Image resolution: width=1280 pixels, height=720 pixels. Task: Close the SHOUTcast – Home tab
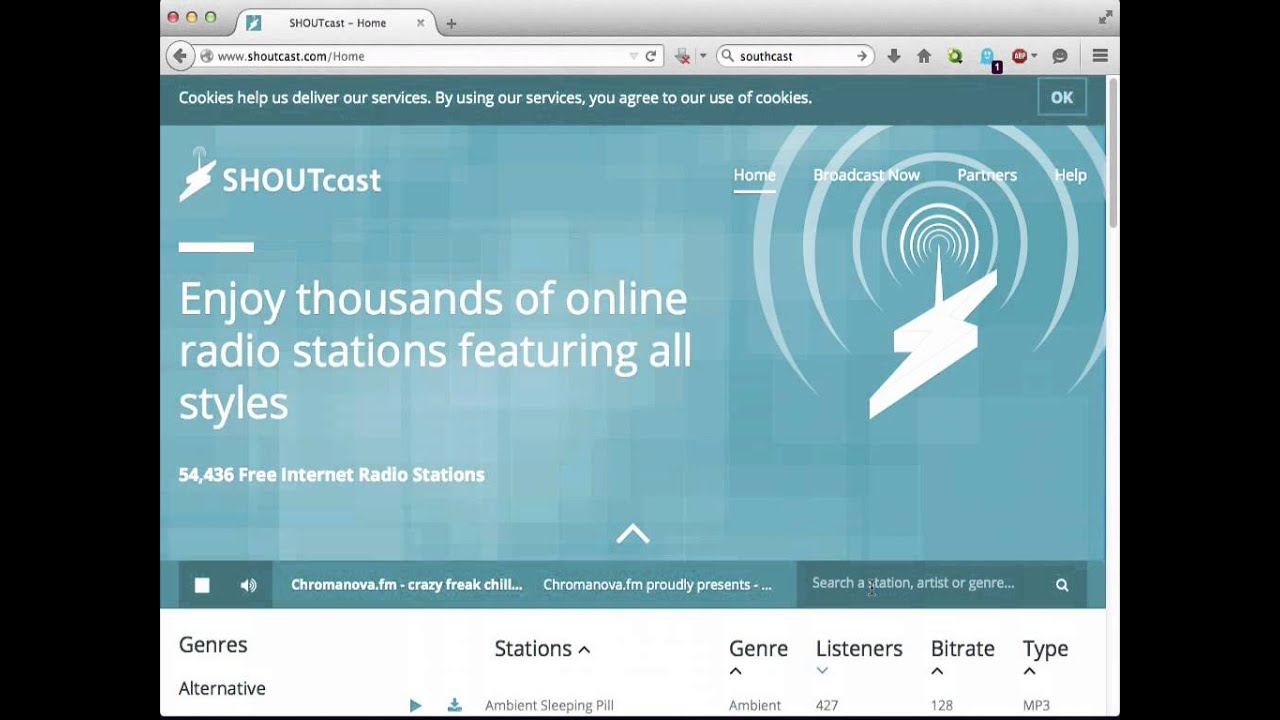click(420, 23)
